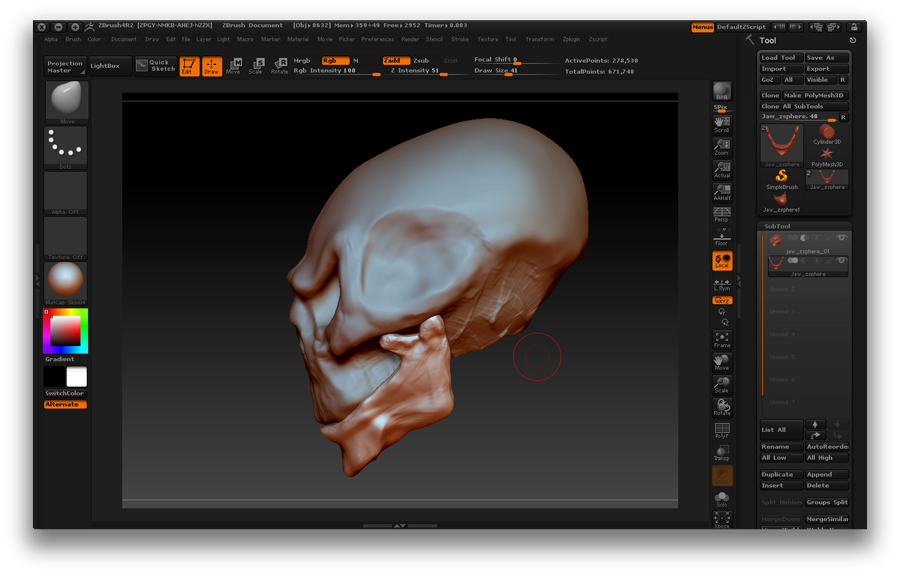
Task: Click the BPR render icon
Action: click(x=721, y=91)
